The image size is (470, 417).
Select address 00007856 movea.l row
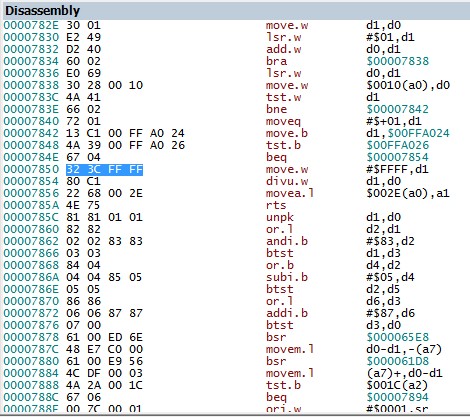click(235, 193)
